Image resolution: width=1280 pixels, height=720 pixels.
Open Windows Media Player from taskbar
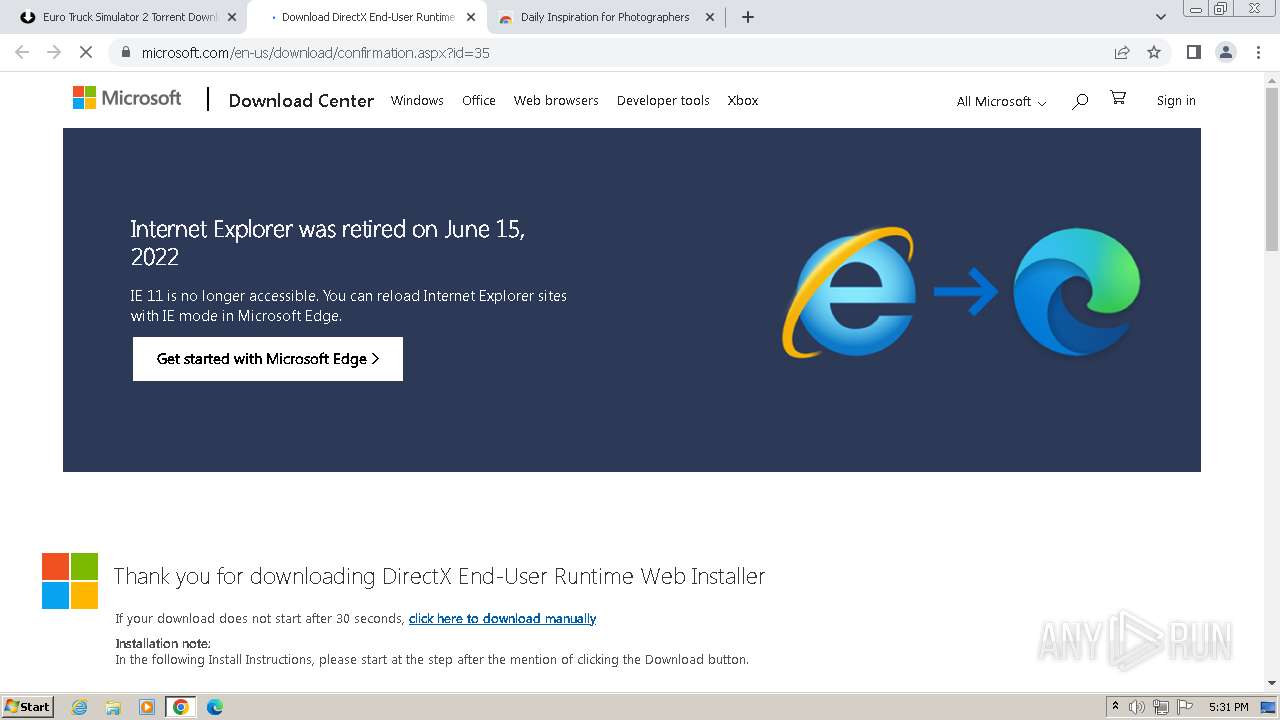(x=147, y=707)
